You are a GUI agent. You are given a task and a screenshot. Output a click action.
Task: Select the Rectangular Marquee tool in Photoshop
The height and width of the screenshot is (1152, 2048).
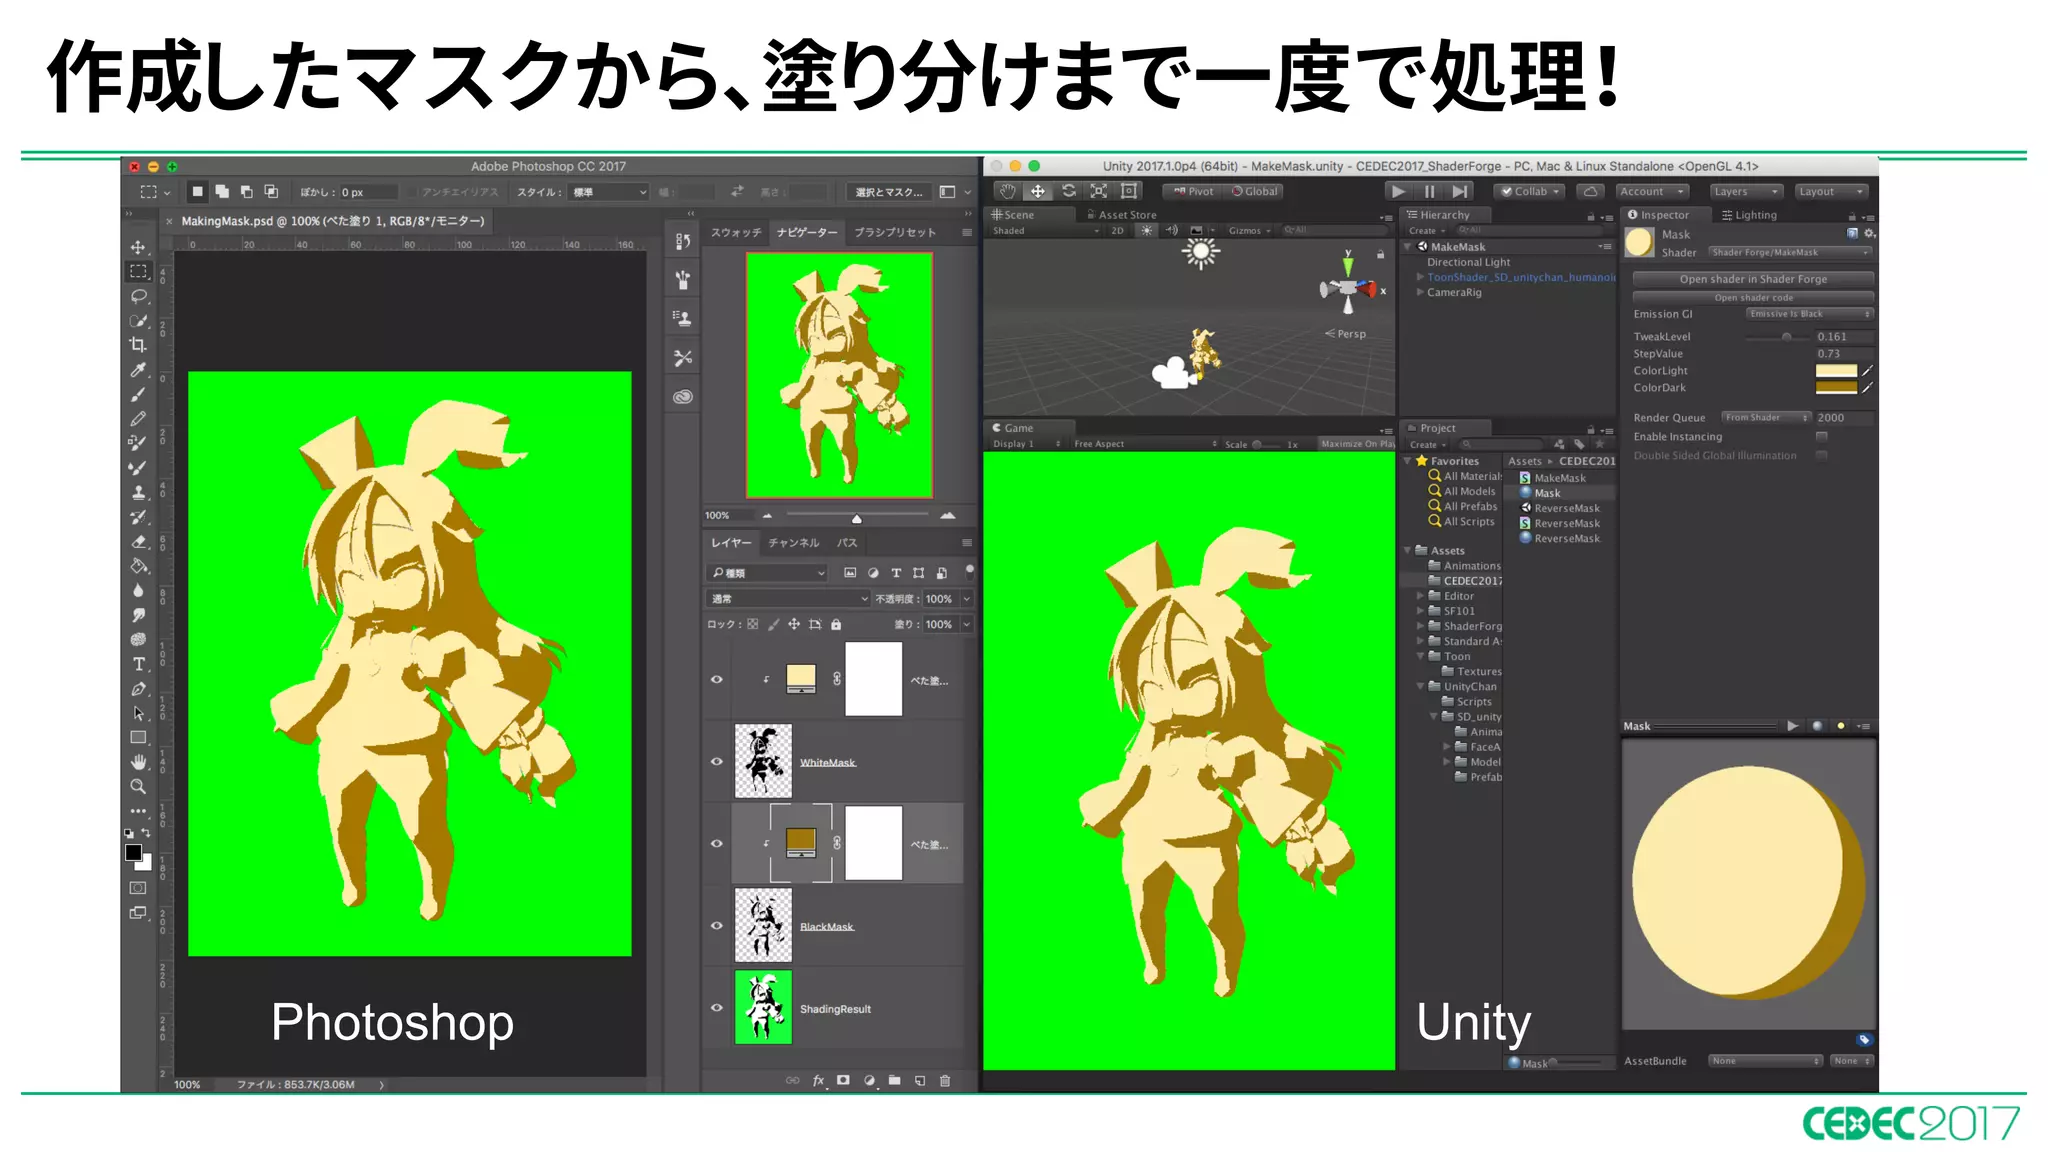138,272
